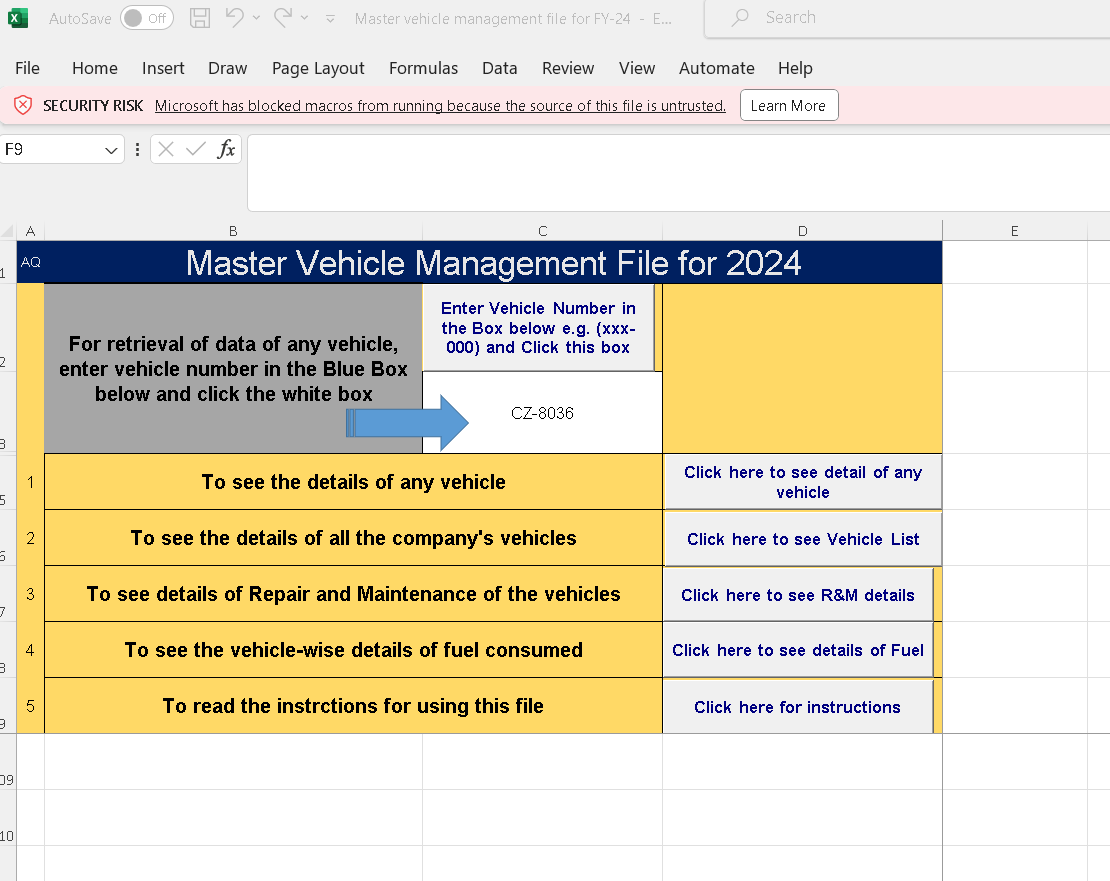Click the Insert Function fx icon
This screenshot has width=1110, height=881.
tap(226, 149)
